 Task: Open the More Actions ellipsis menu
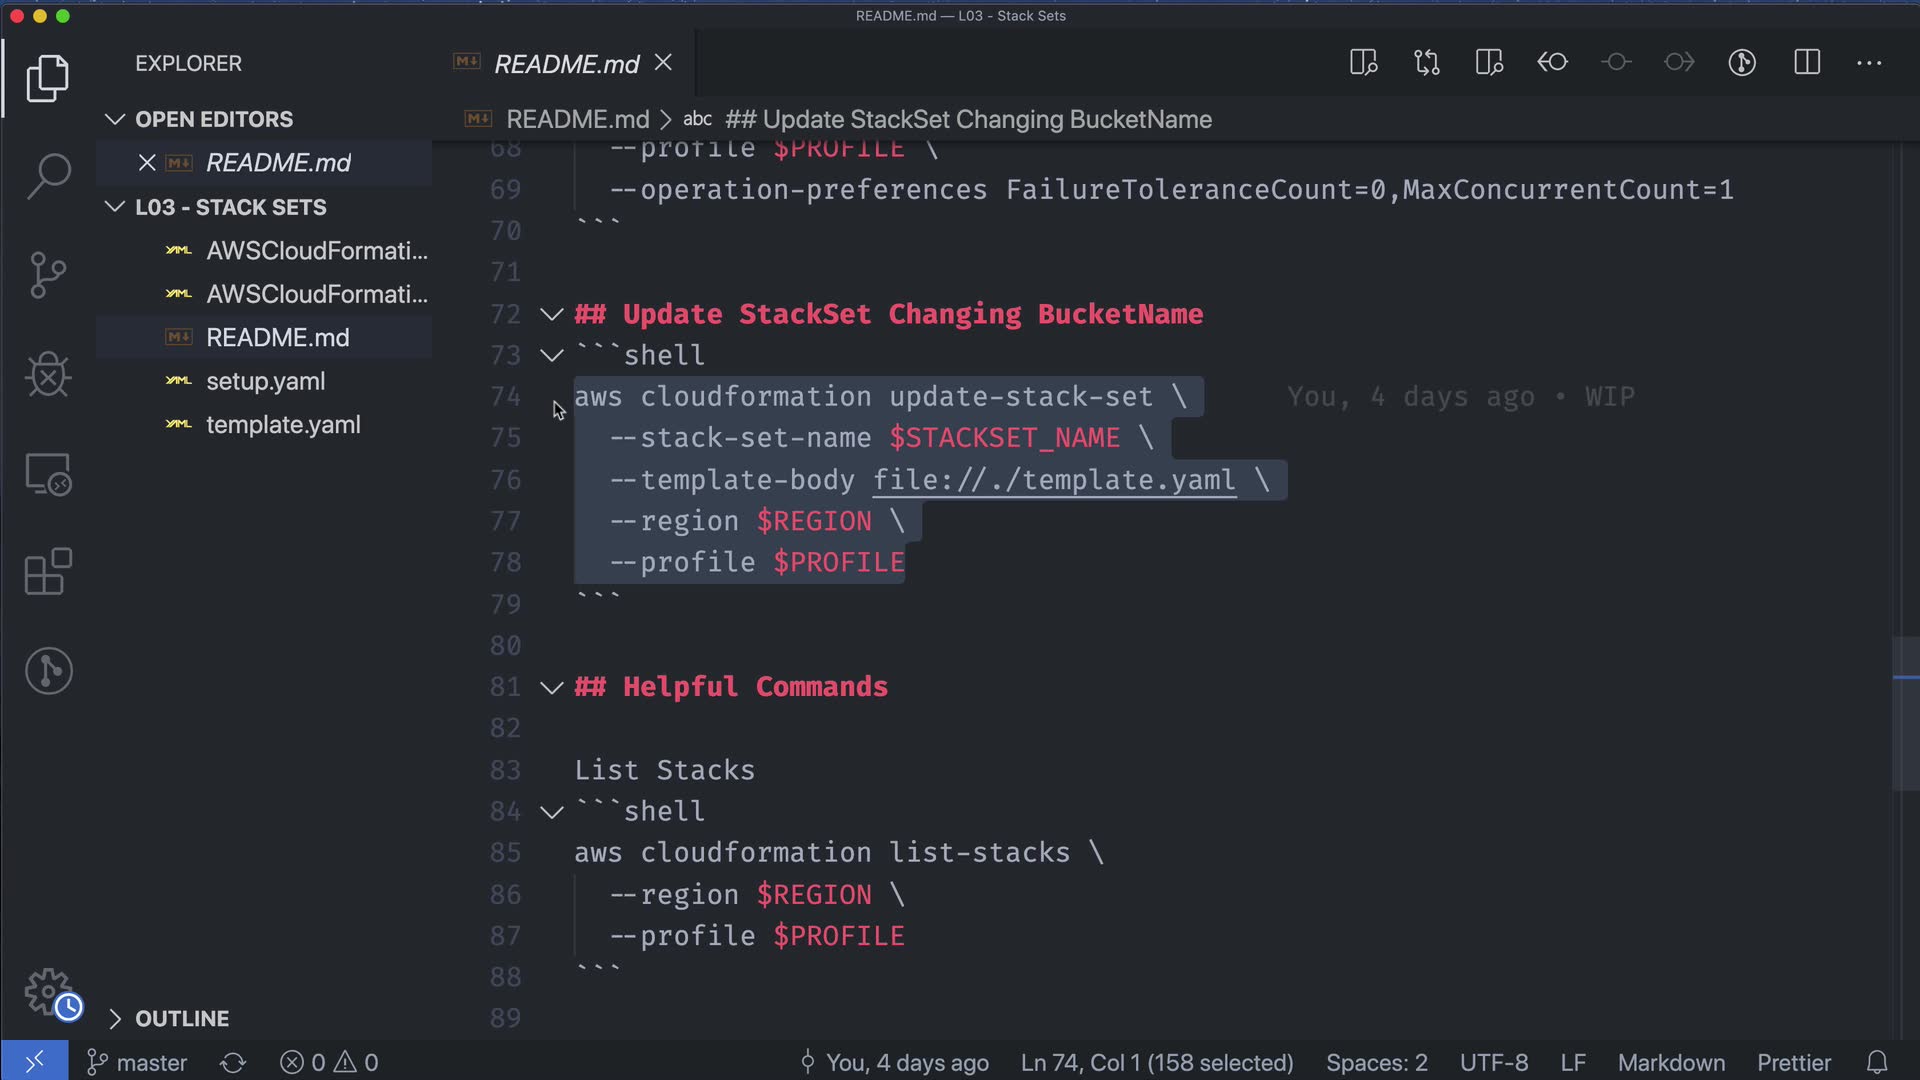click(1868, 63)
